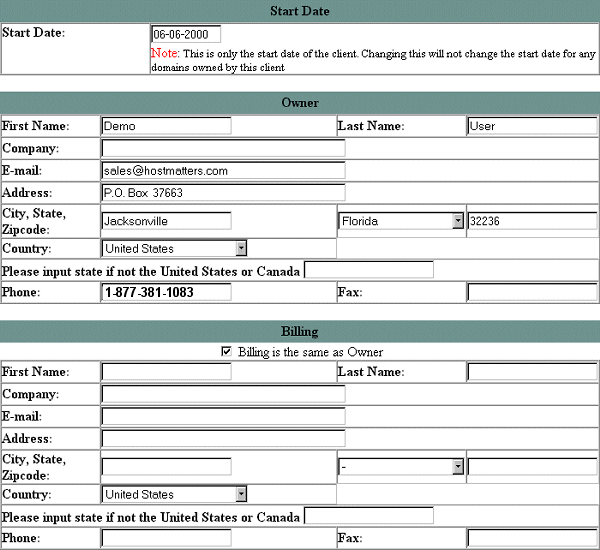Viewport: 600px width, 550px height.
Task: Click the Billing First Name field
Action: point(166,372)
